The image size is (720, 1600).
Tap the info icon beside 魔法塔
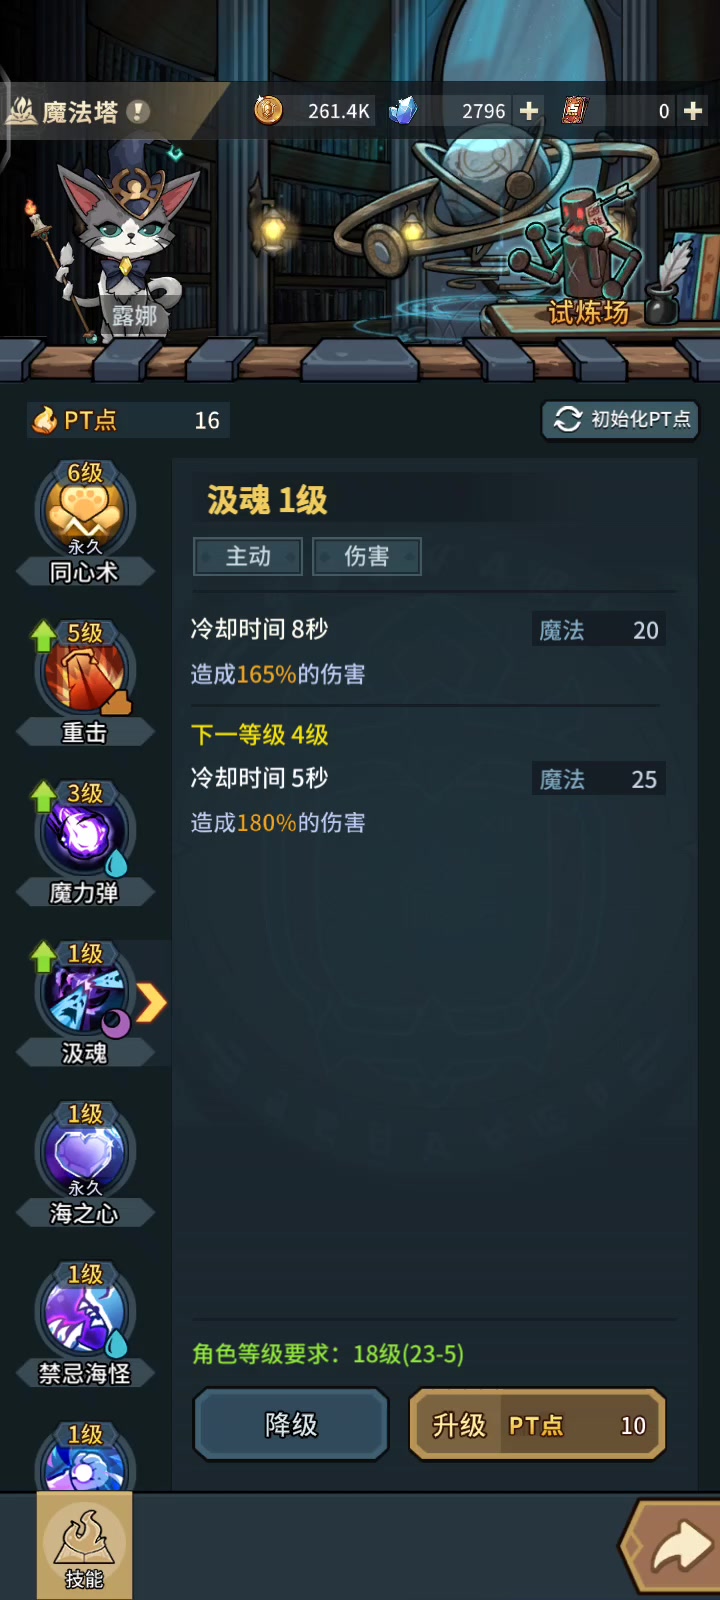(x=139, y=111)
